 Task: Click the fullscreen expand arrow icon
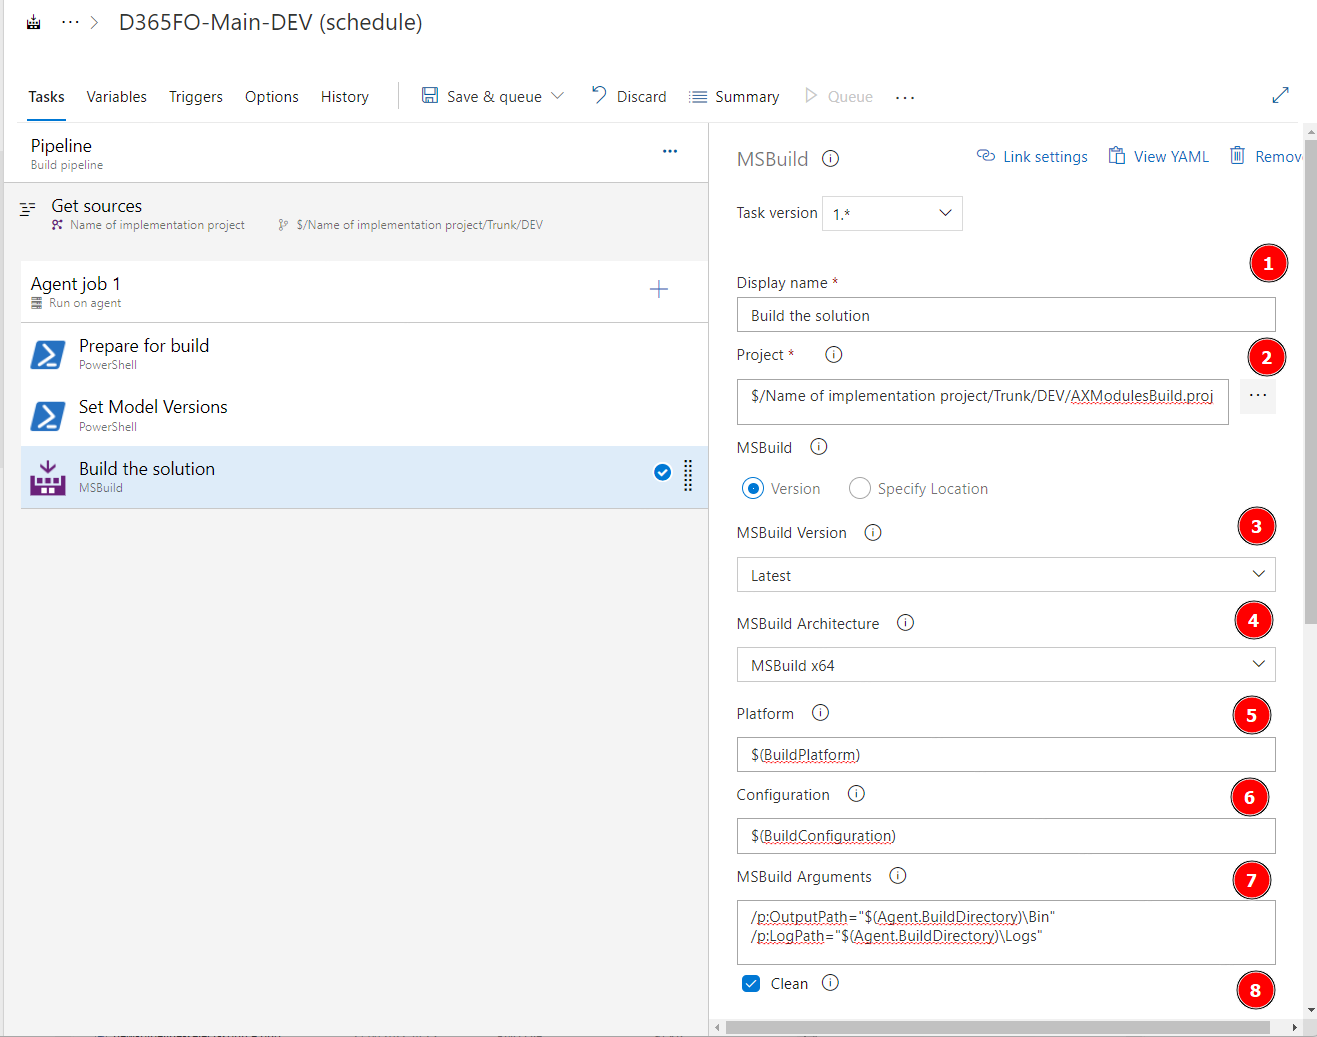(x=1280, y=95)
